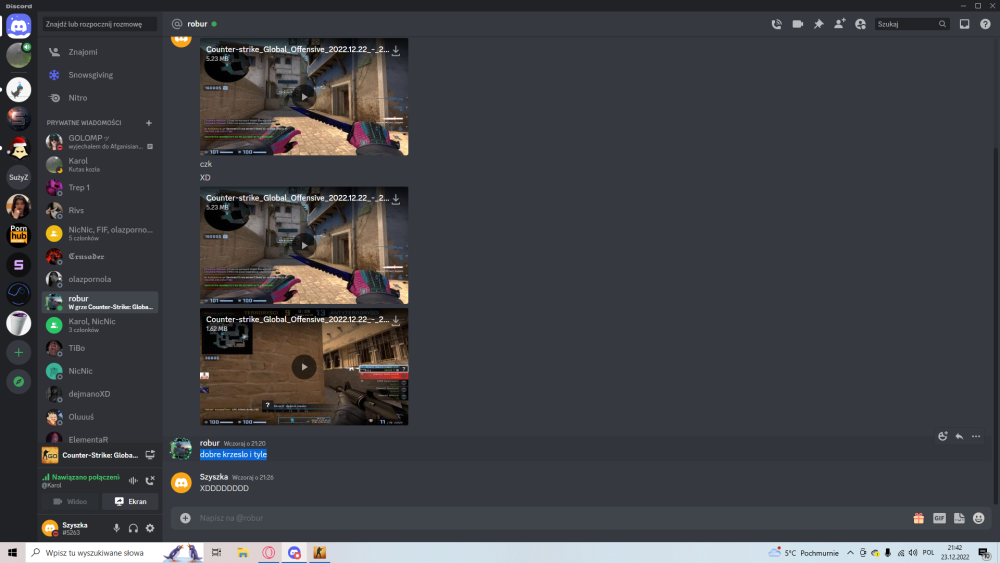This screenshot has height=563, width=1000.
Task: Deafen with the headphones toggle
Action: pyautogui.click(x=133, y=528)
